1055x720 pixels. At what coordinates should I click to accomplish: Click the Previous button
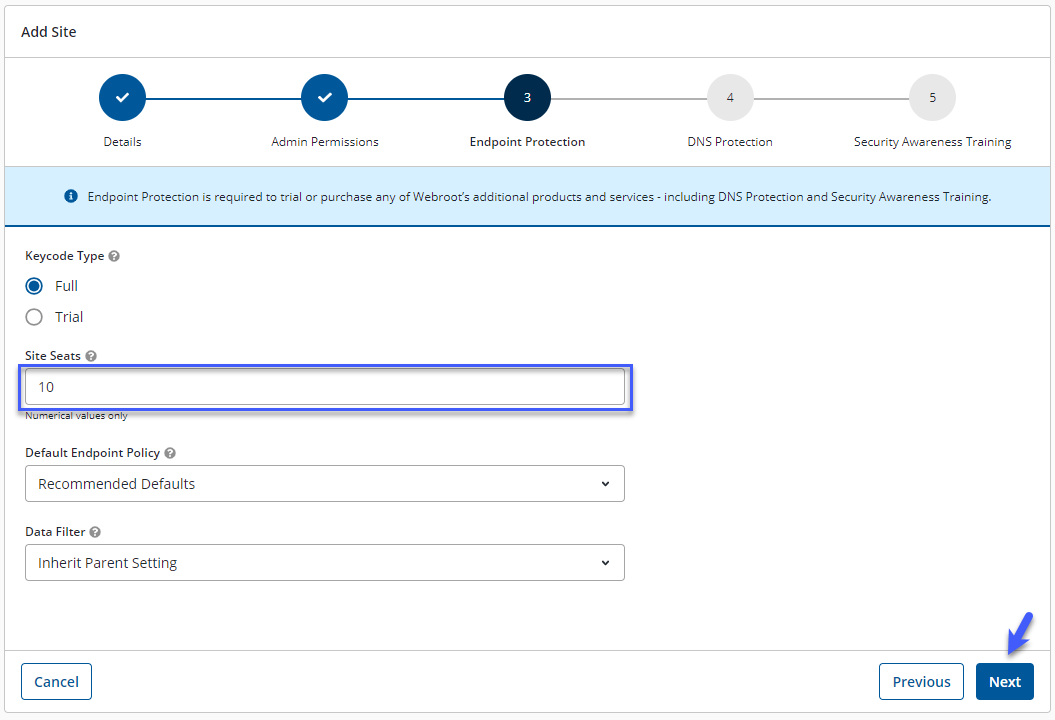click(921, 682)
